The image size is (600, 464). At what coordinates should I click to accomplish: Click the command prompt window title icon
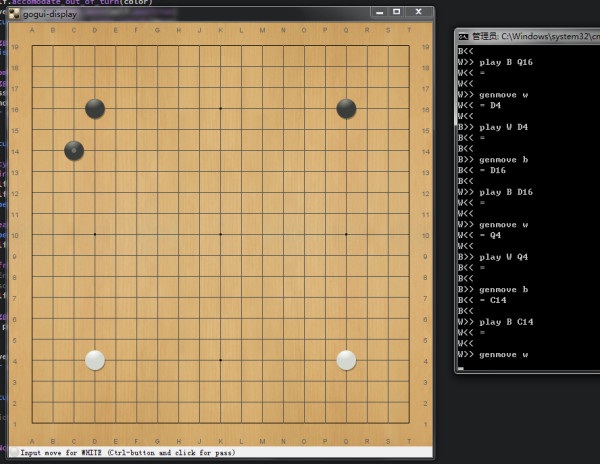pyautogui.click(x=463, y=36)
